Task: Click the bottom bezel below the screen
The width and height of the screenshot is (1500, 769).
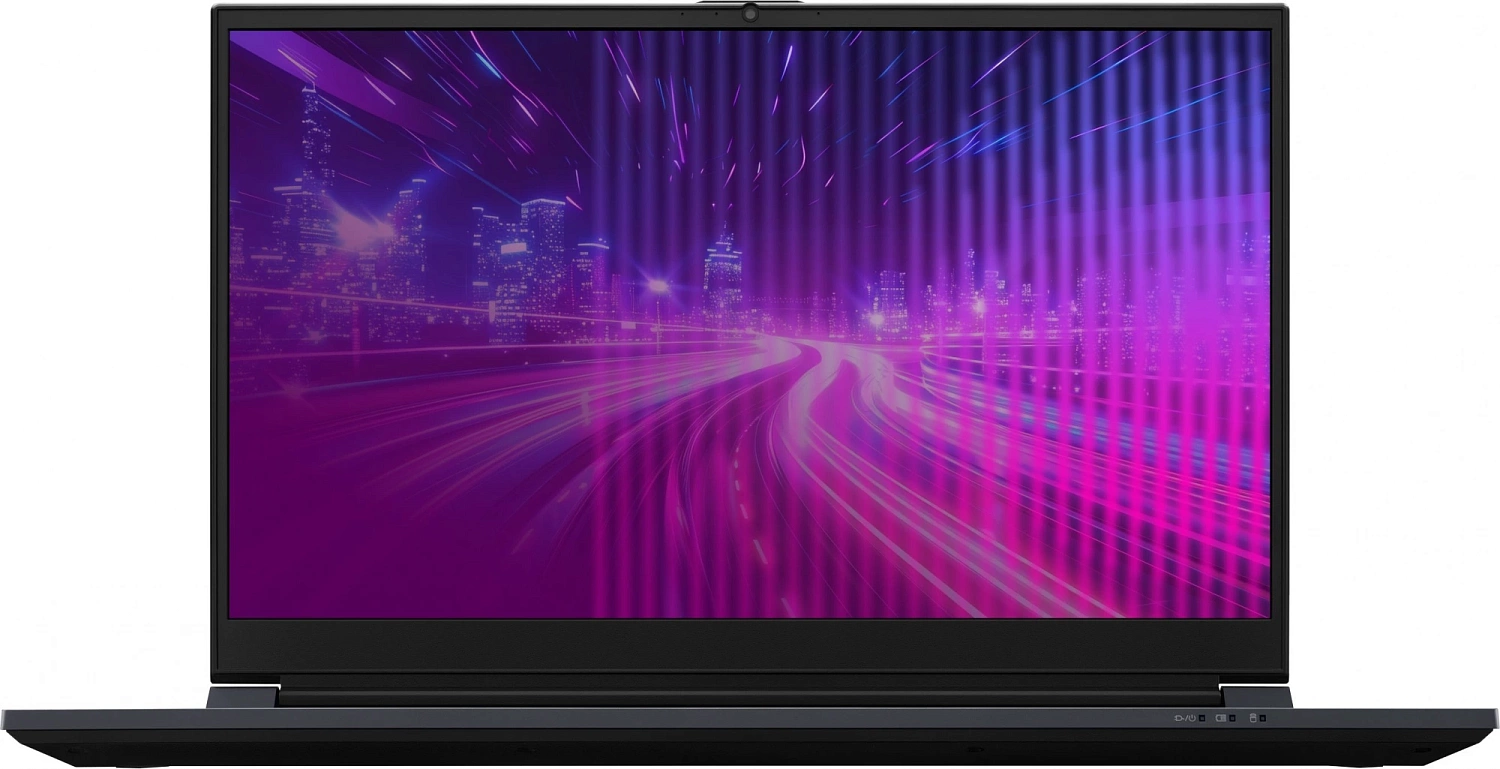Action: tap(750, 645)
